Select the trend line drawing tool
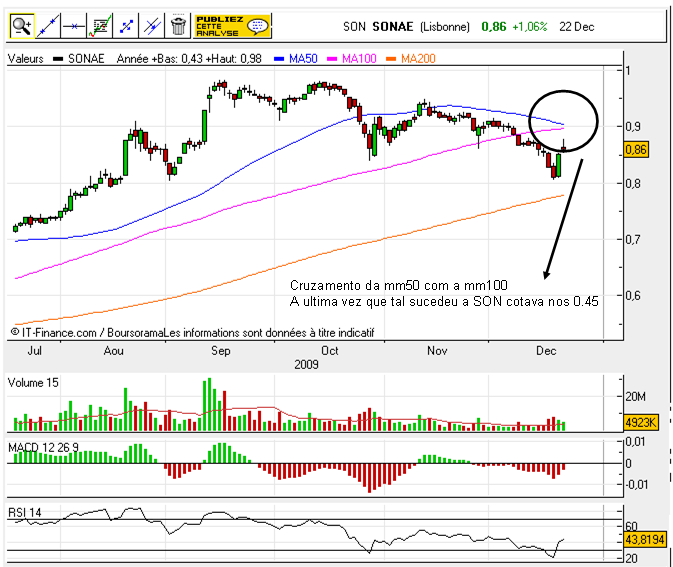 coord(48,26)
